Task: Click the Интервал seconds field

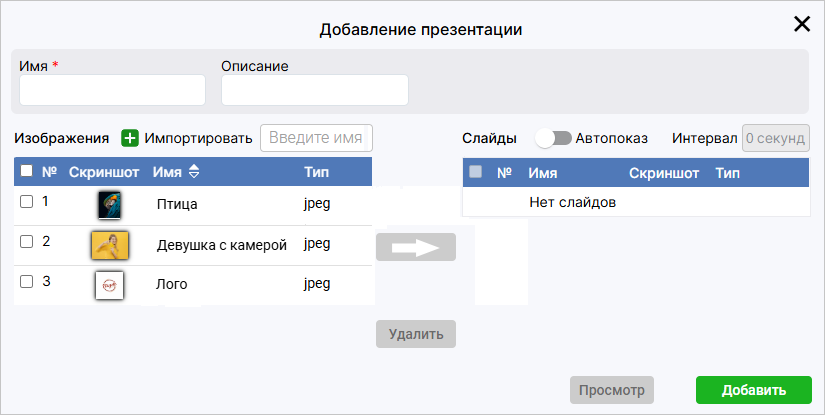Action: coord(776,138)
